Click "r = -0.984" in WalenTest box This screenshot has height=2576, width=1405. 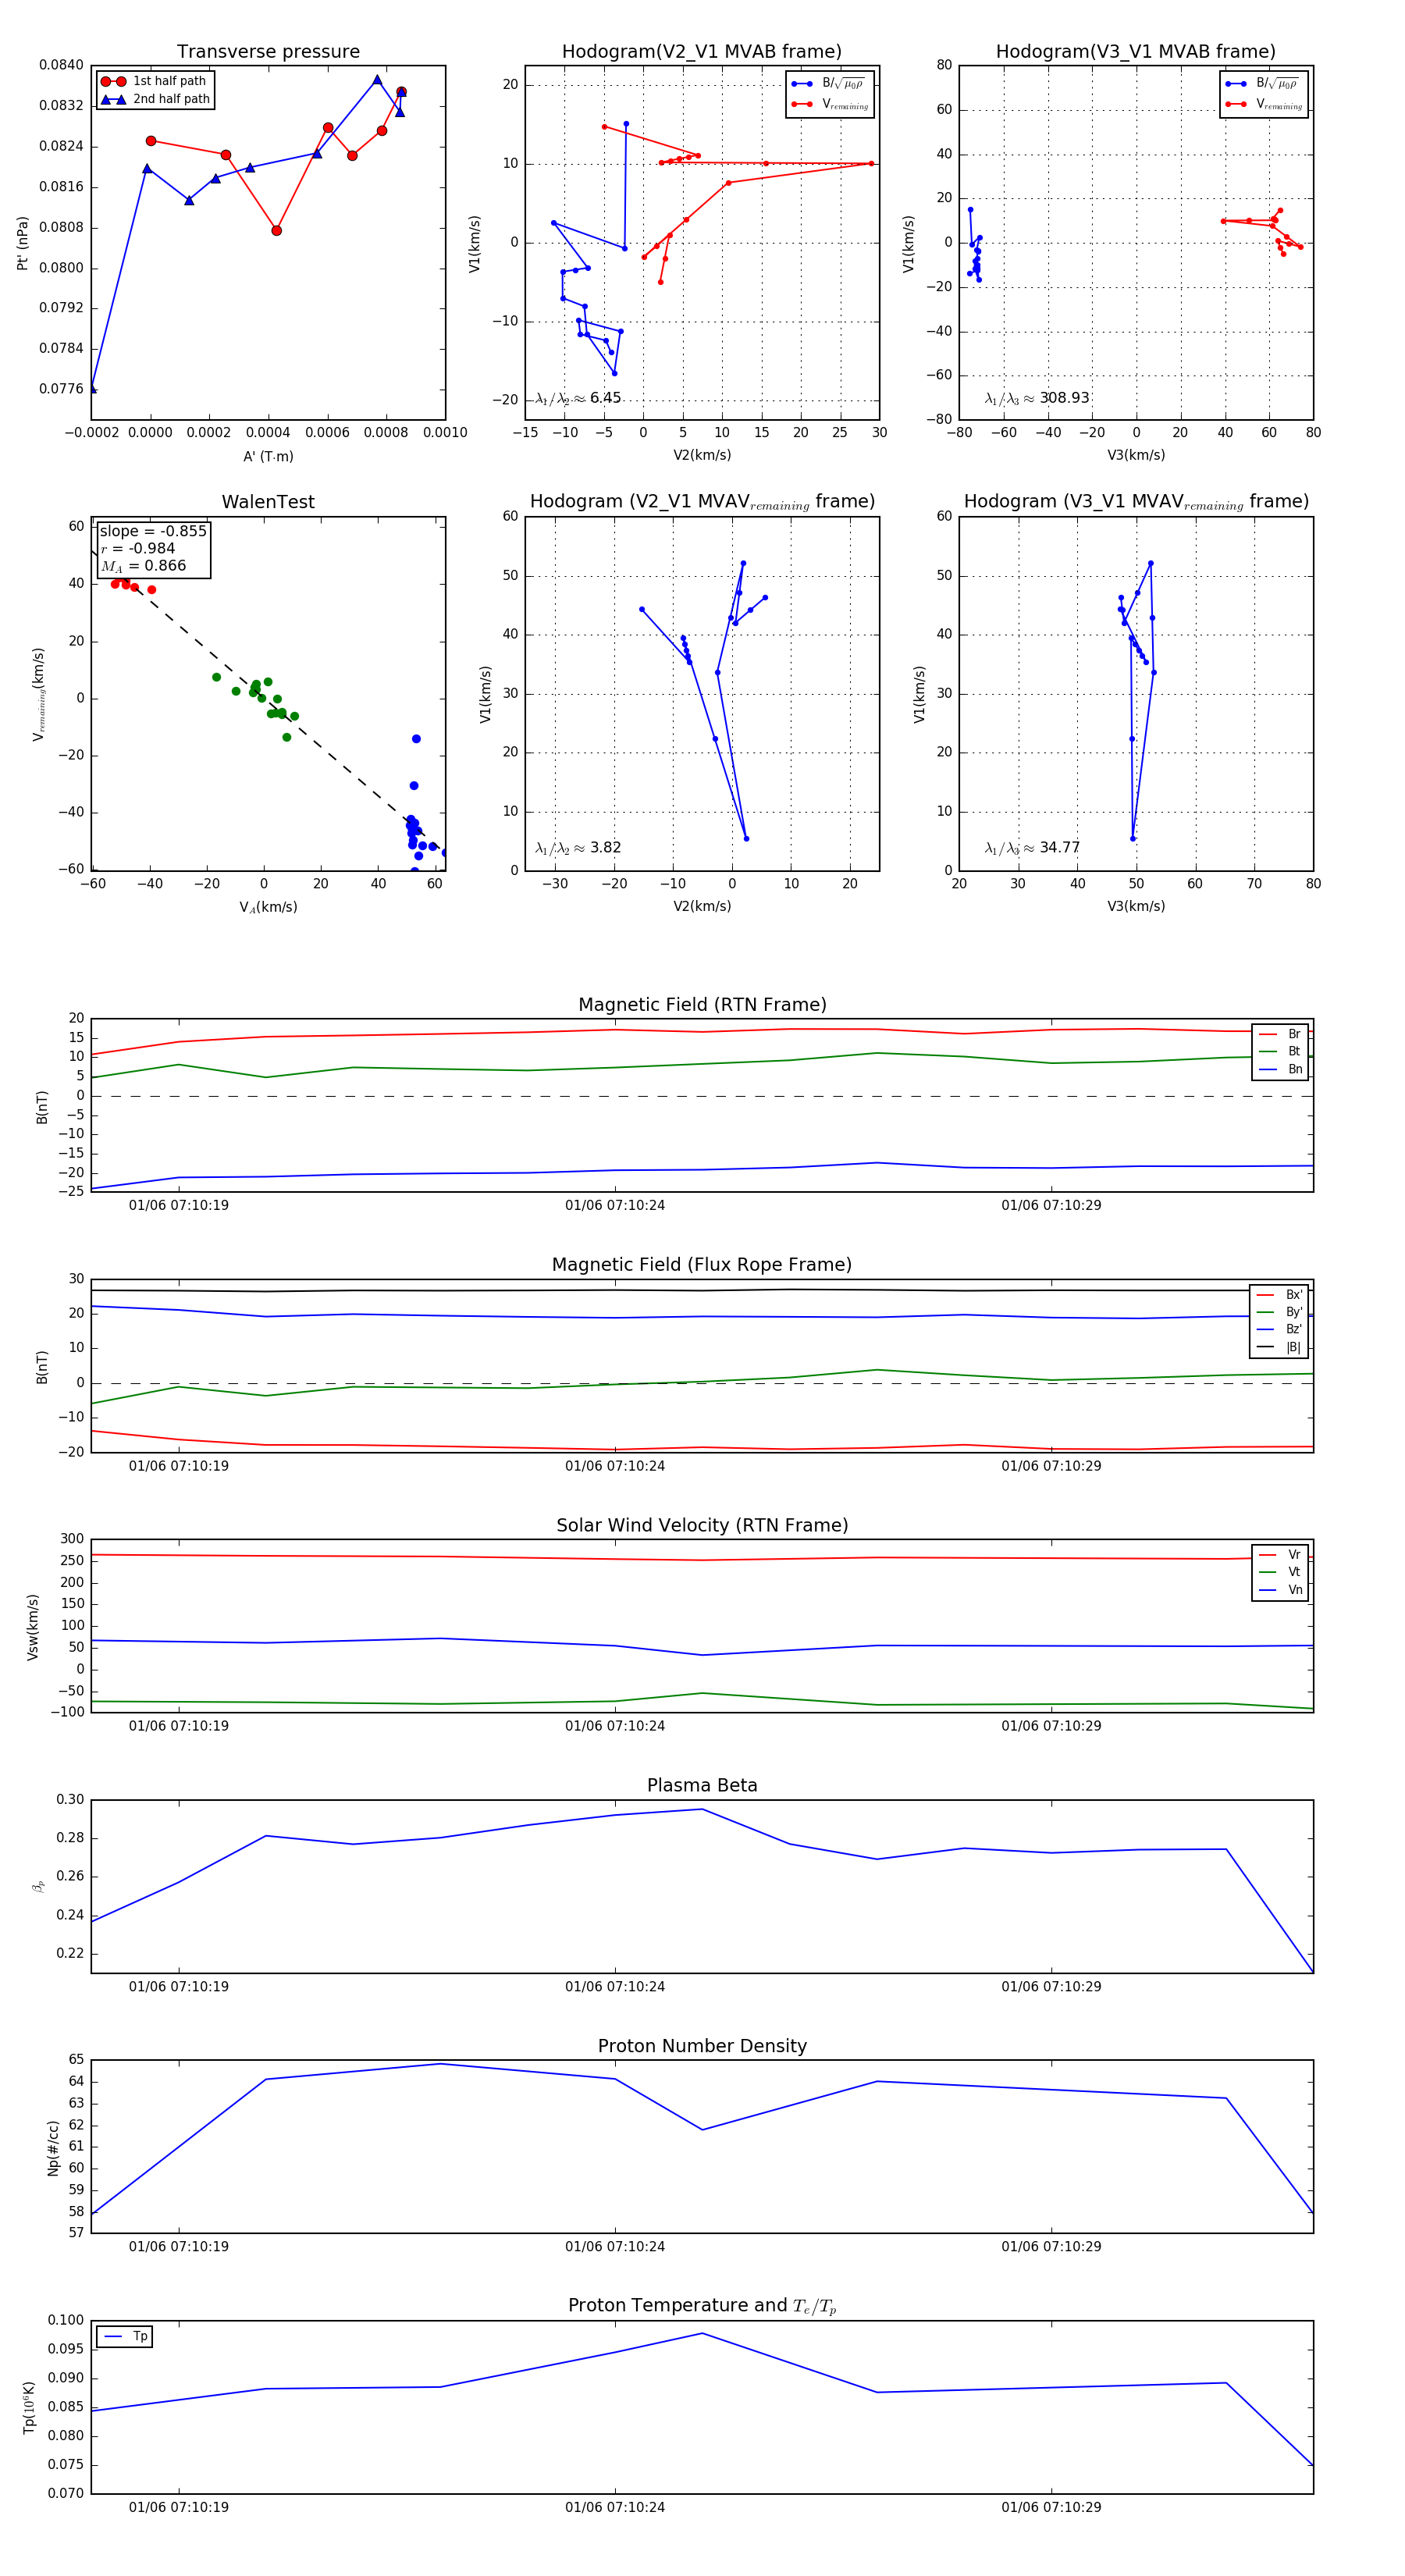[138, 548]
